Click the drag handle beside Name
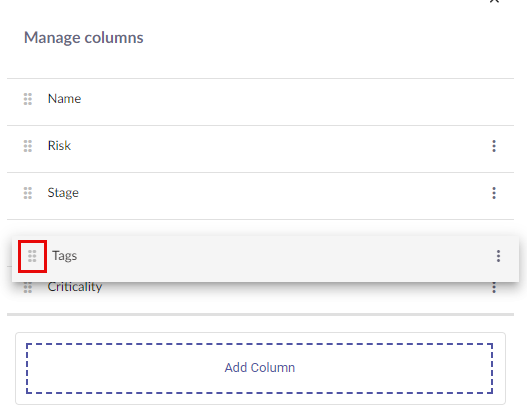This screenshot has width=527, height=414. (x=28, y=99)
